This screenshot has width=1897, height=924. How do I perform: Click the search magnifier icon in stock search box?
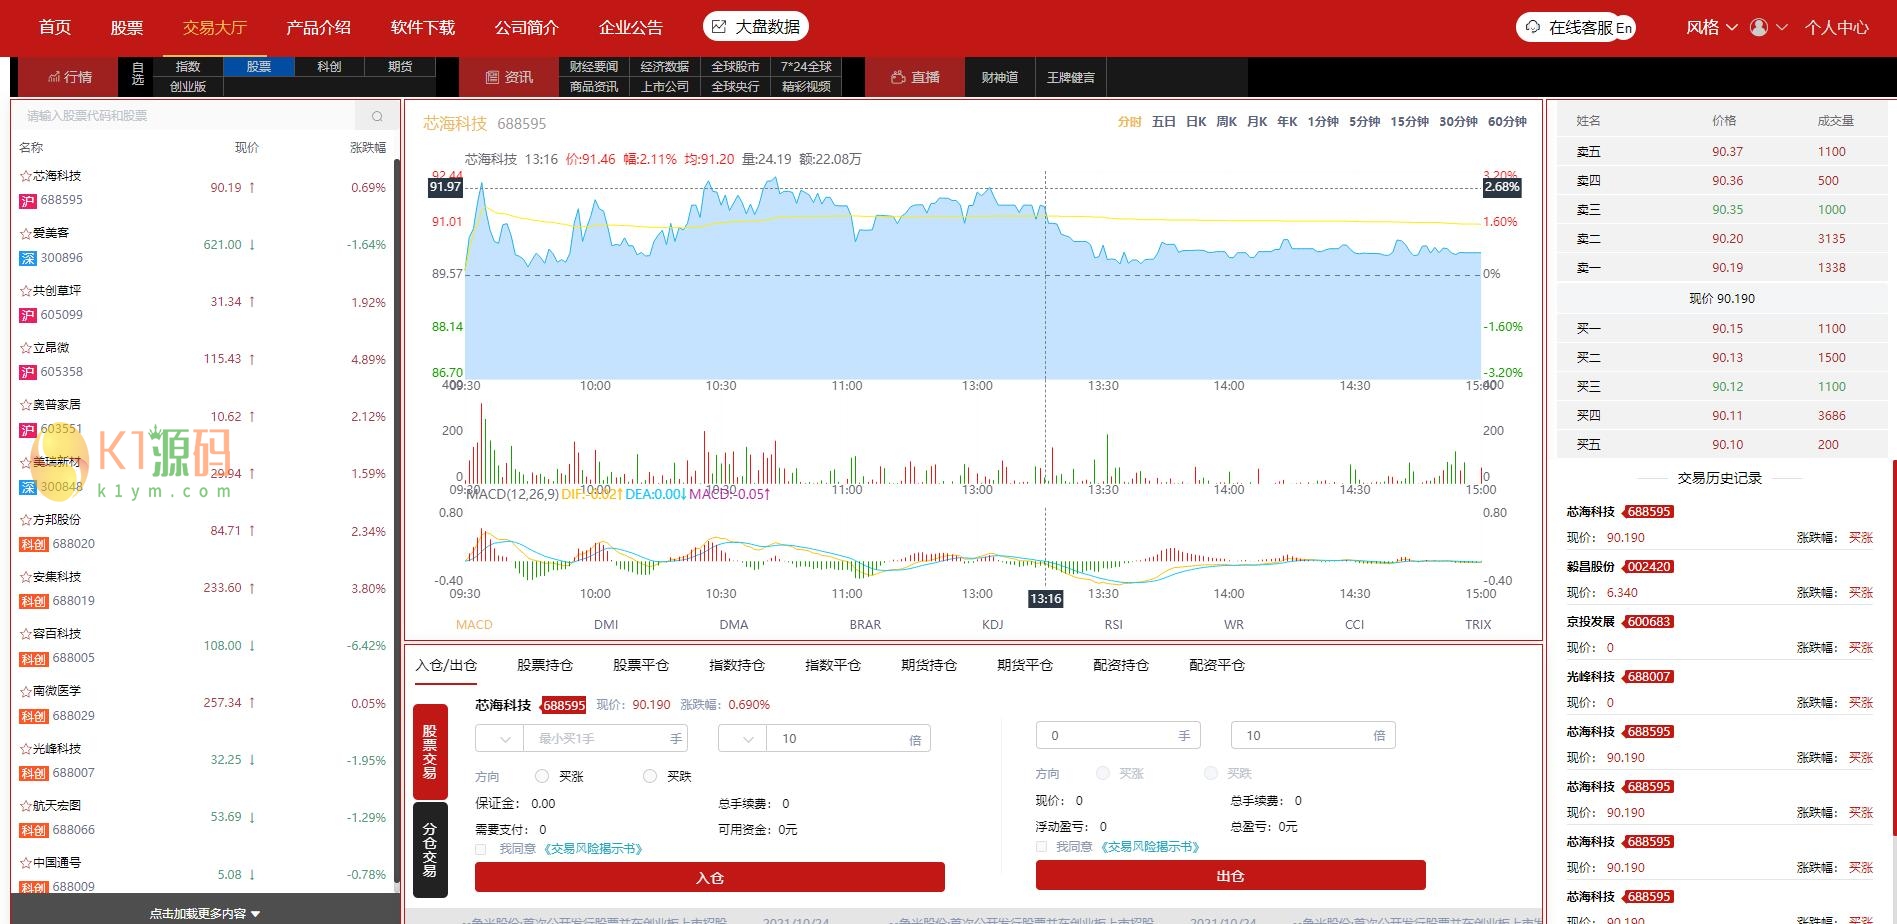click(x=377, y=116)
